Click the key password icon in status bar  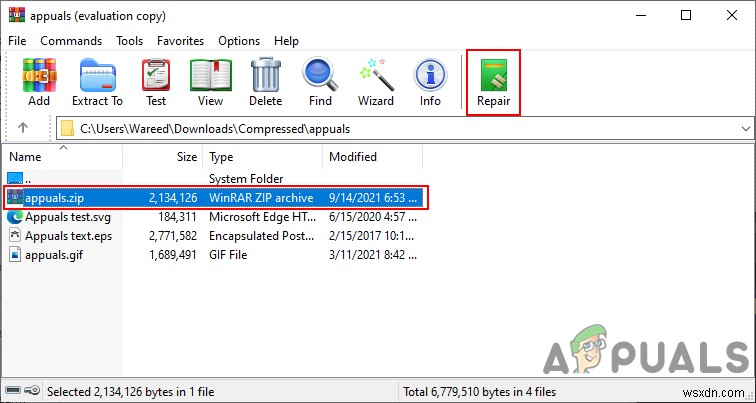pos(31,390)
